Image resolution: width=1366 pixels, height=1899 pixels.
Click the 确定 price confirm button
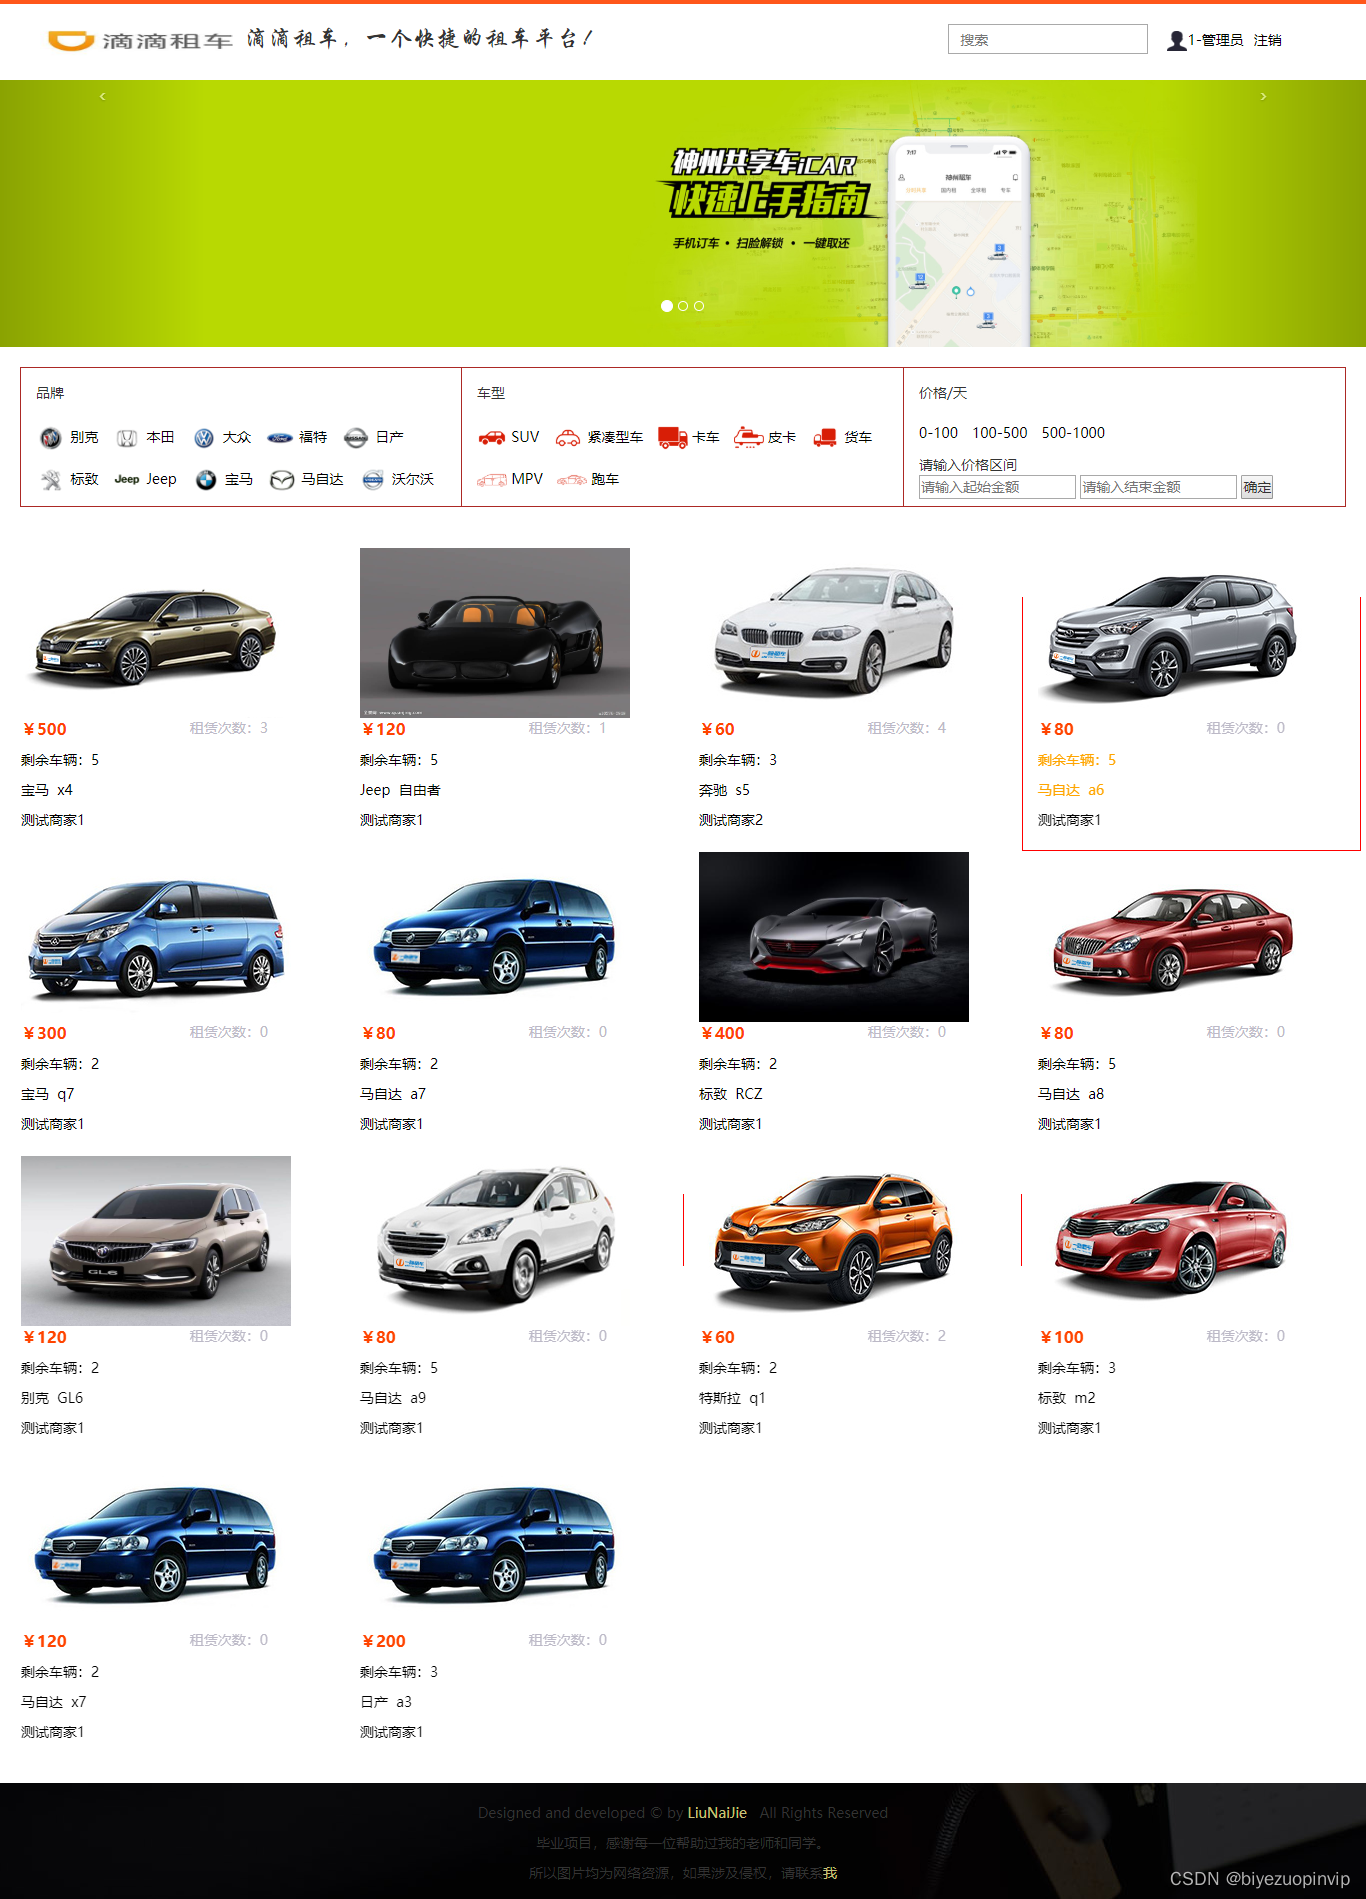[x=1257, y=488]
